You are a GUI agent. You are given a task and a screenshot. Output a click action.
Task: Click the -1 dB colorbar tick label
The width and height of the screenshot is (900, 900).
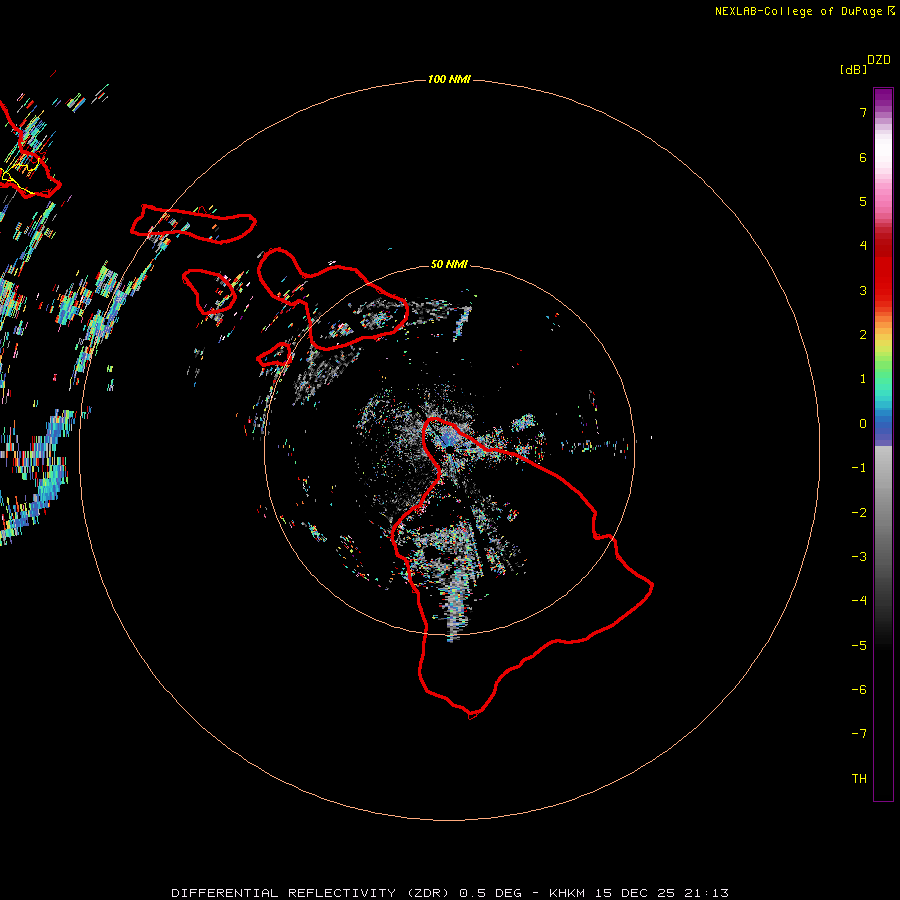(x=859, y=468)
